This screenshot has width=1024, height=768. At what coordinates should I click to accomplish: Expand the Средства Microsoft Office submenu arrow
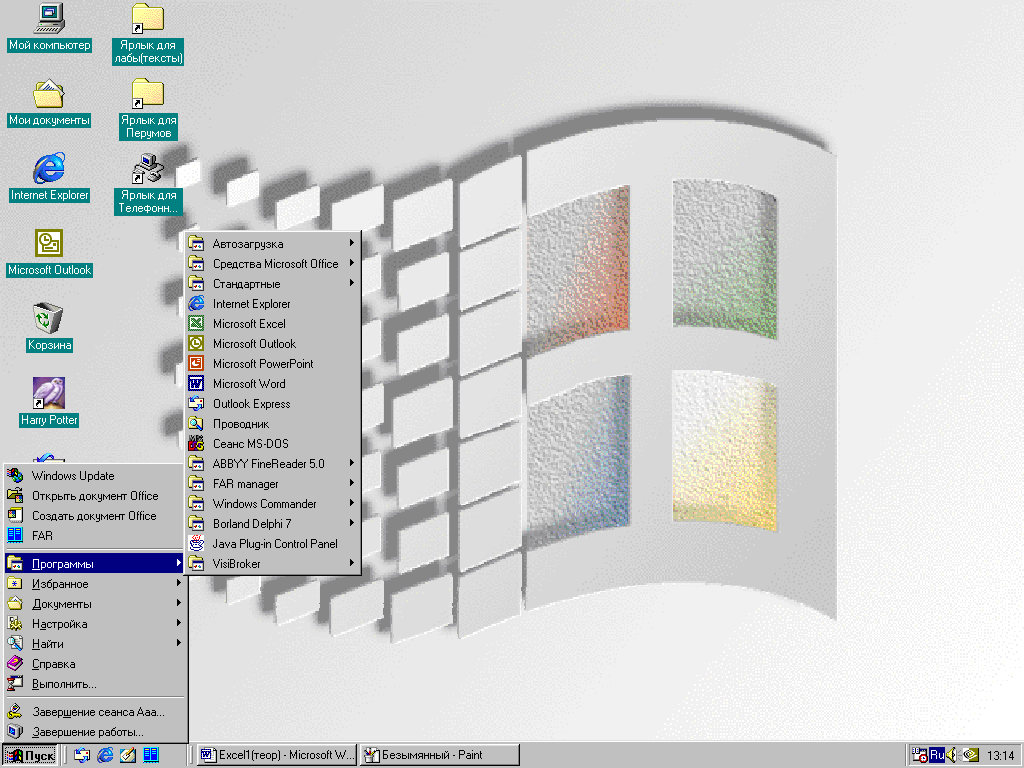pyautogui.click(x=351, y=263)
